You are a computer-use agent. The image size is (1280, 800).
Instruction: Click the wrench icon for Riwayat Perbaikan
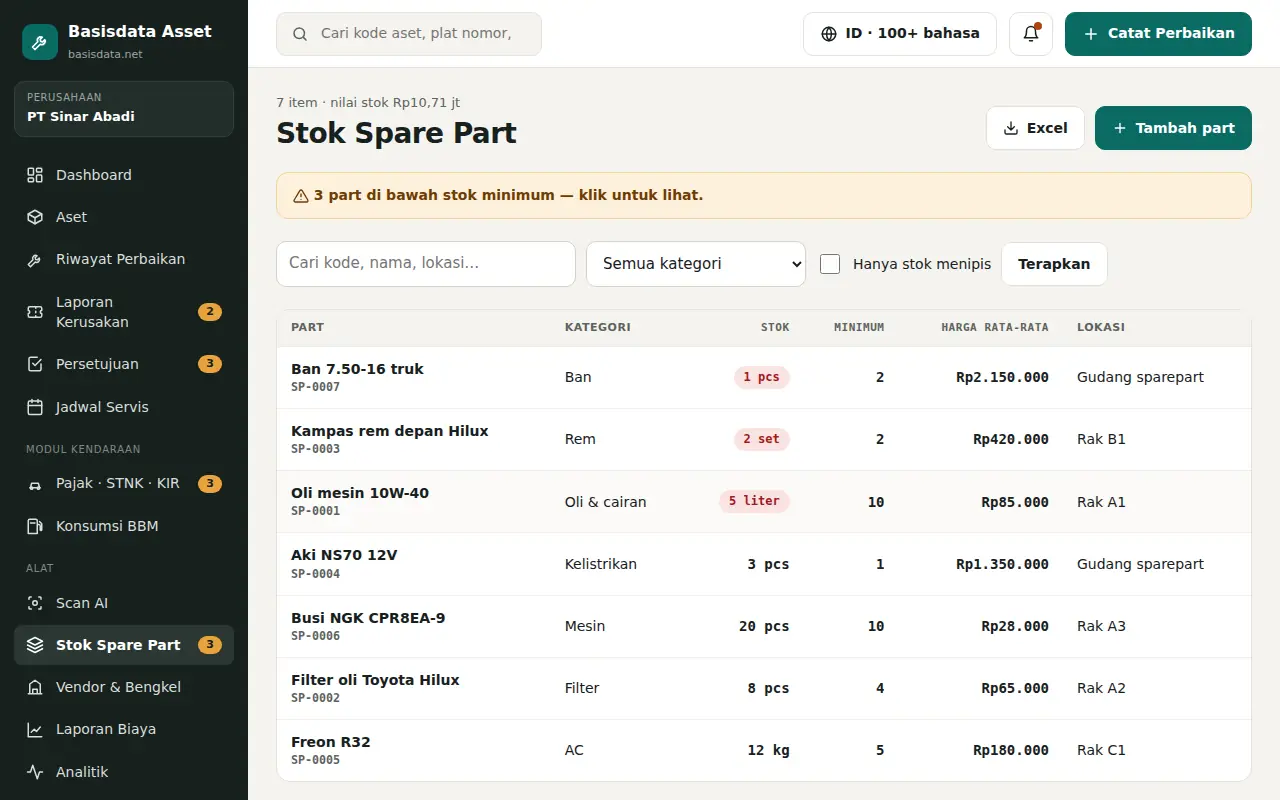[35, 260]
